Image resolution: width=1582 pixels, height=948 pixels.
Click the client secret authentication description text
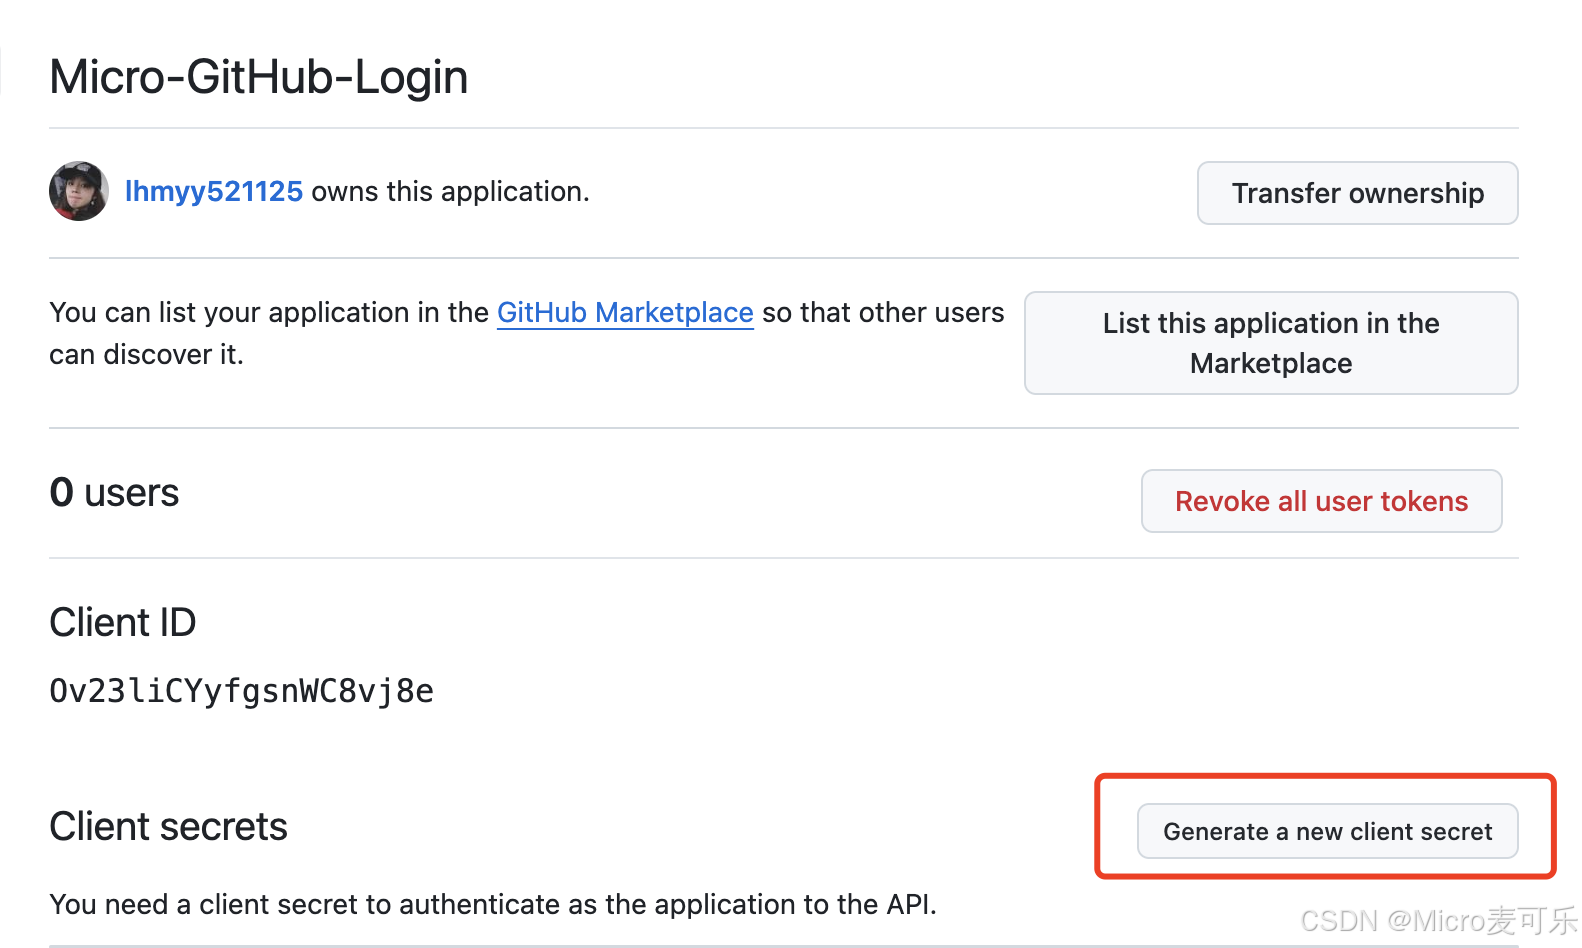click(x=493, y=904)
